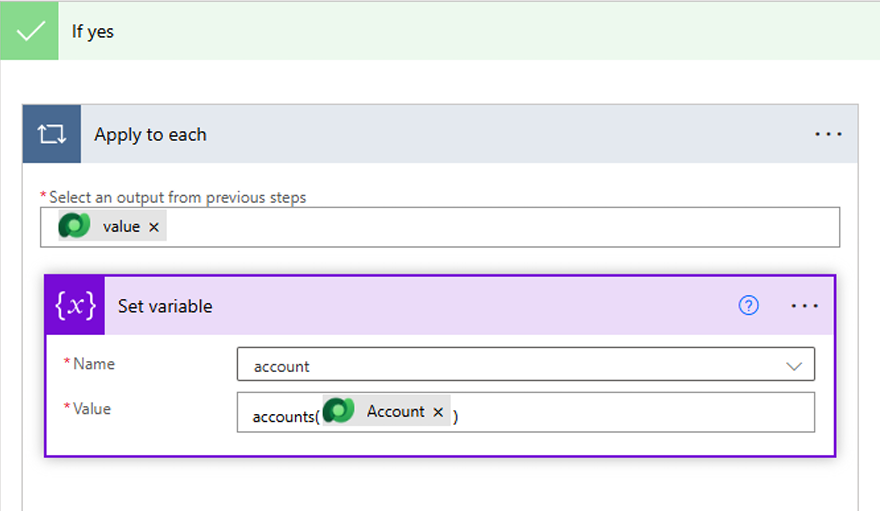This screenshot has height=511, width=891.
Task: Click the account text in Name combo box
Action: tap(282, 366)
